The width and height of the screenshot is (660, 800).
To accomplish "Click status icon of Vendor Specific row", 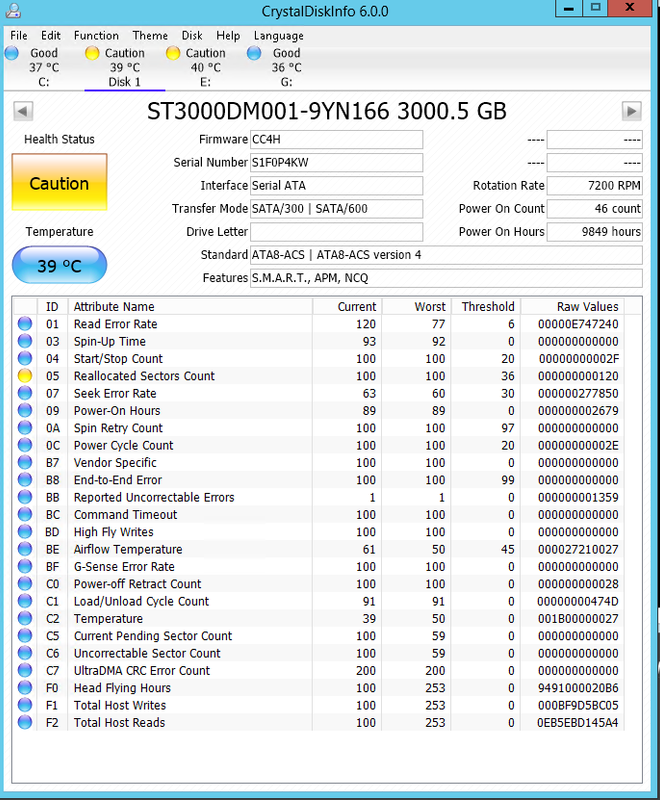I will click(24, 462).
